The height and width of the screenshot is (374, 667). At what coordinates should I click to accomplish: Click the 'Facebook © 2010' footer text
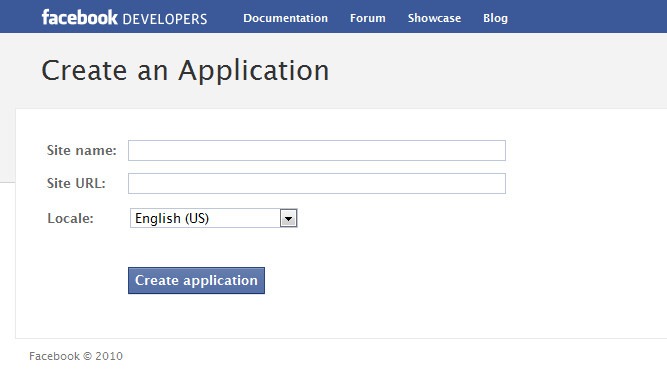coord(76,356)
